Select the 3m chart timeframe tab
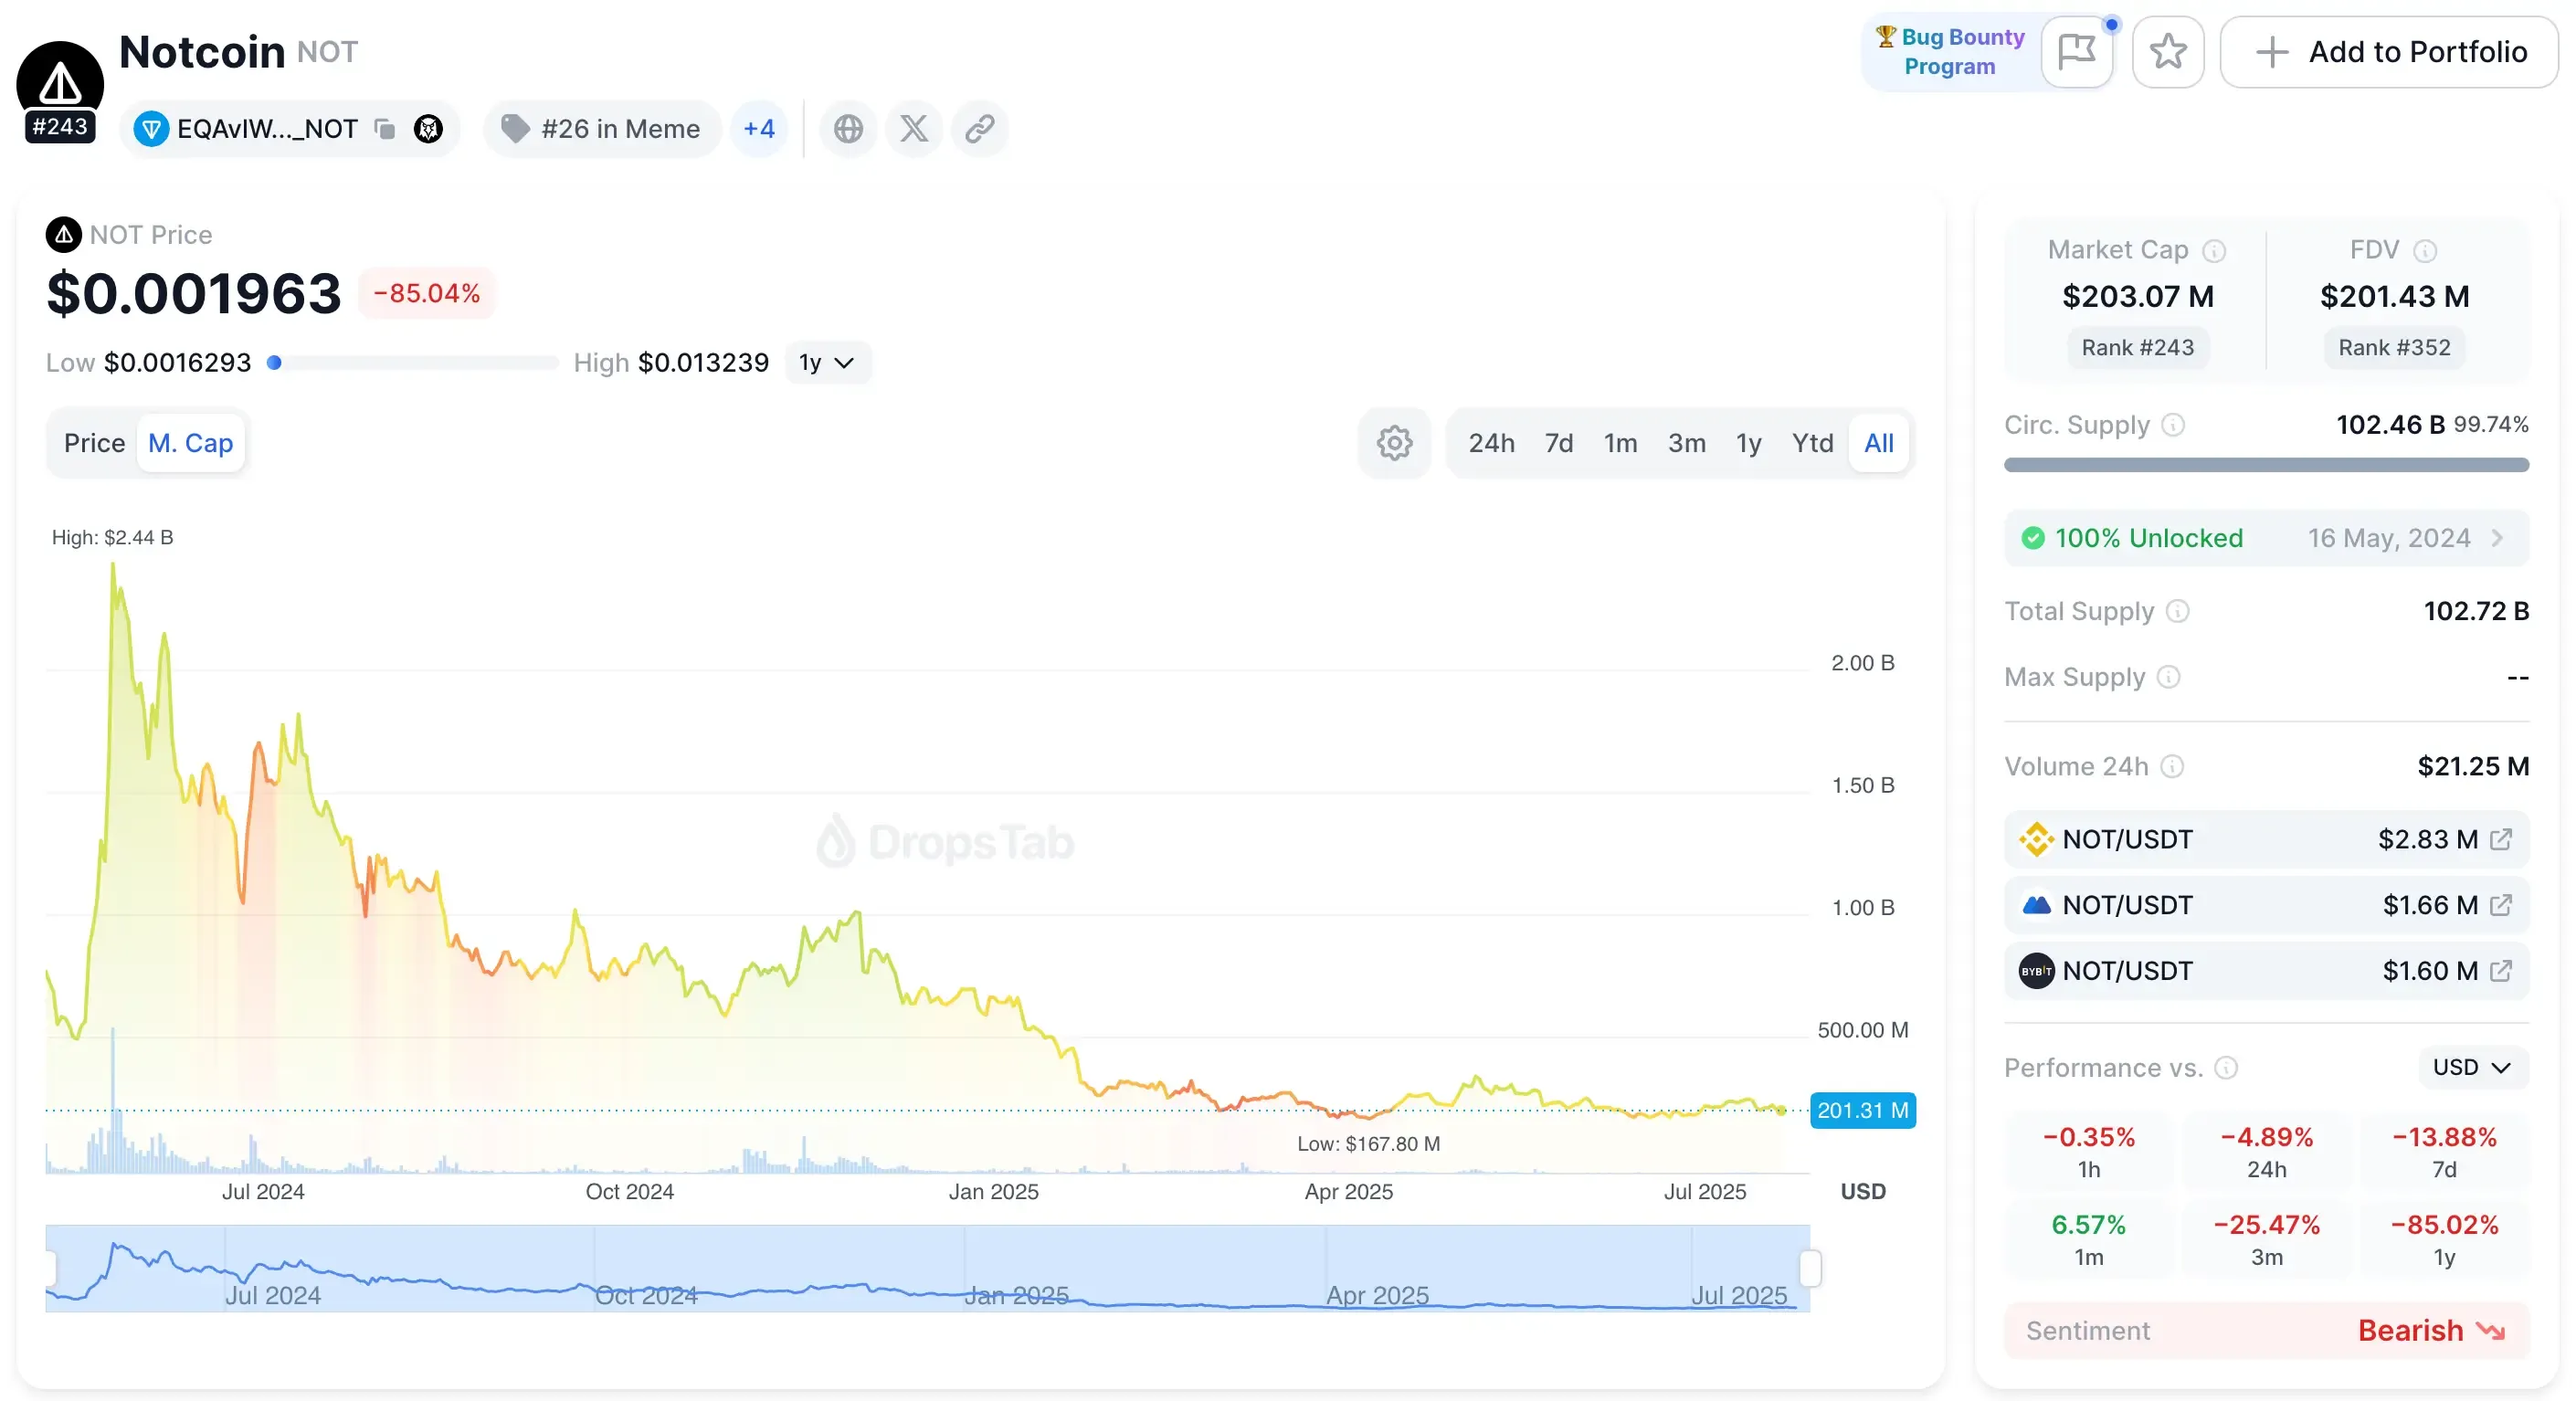Viewport: 2576px width, 1401px height. [1686, 442]
